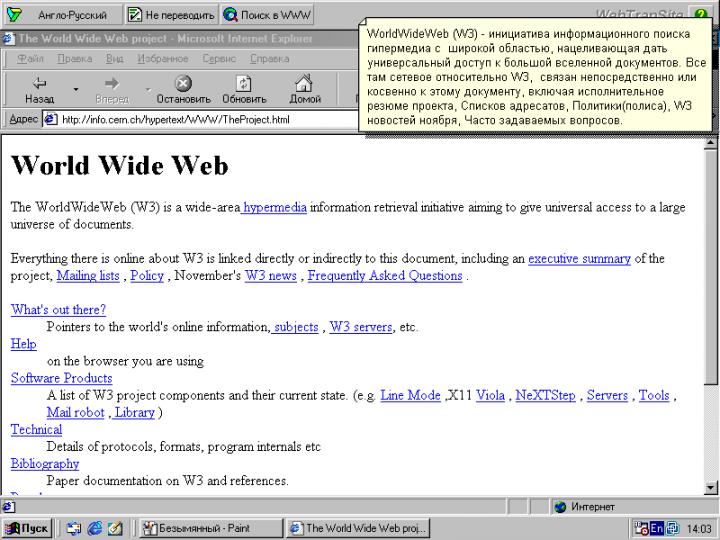Follow the executive summary link
720x540 pixels.
pyautogui.click(x=579, y=259)
